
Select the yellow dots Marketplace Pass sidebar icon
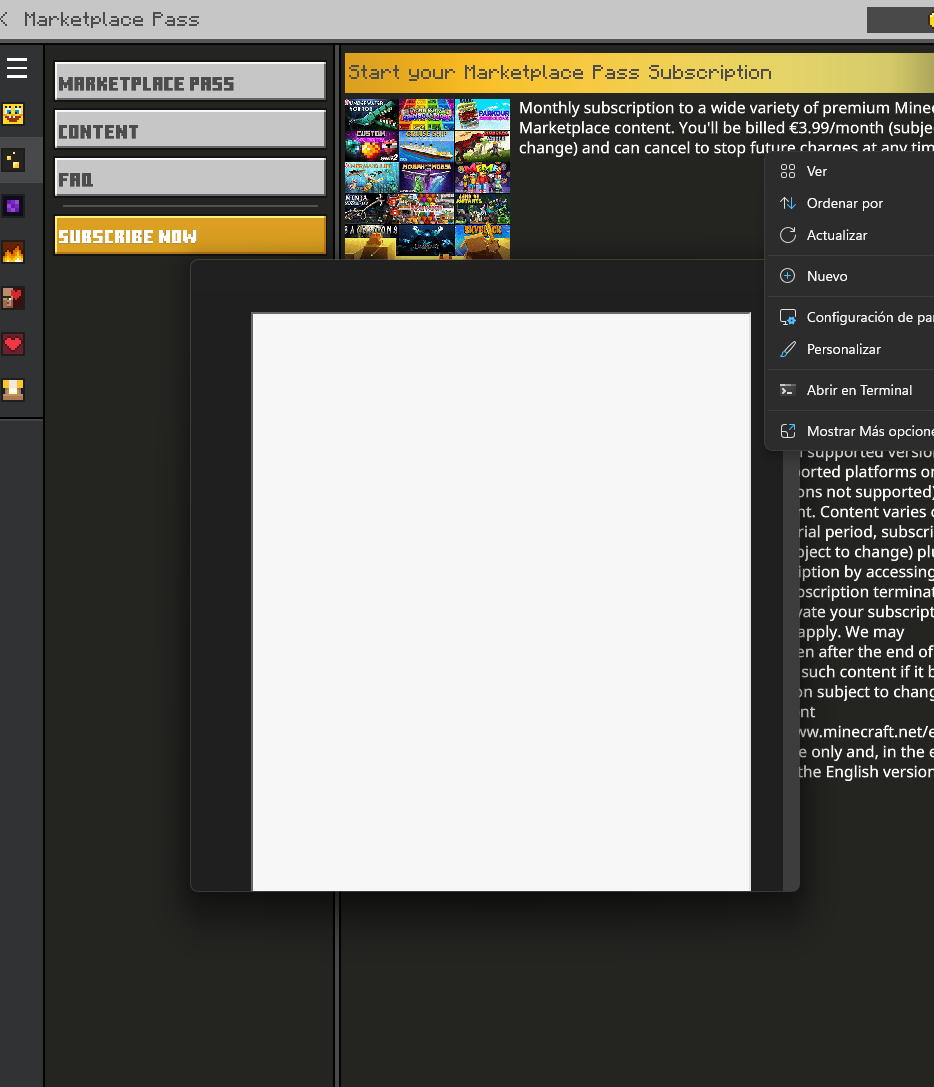pyautogui.click(x=13, y=160)
